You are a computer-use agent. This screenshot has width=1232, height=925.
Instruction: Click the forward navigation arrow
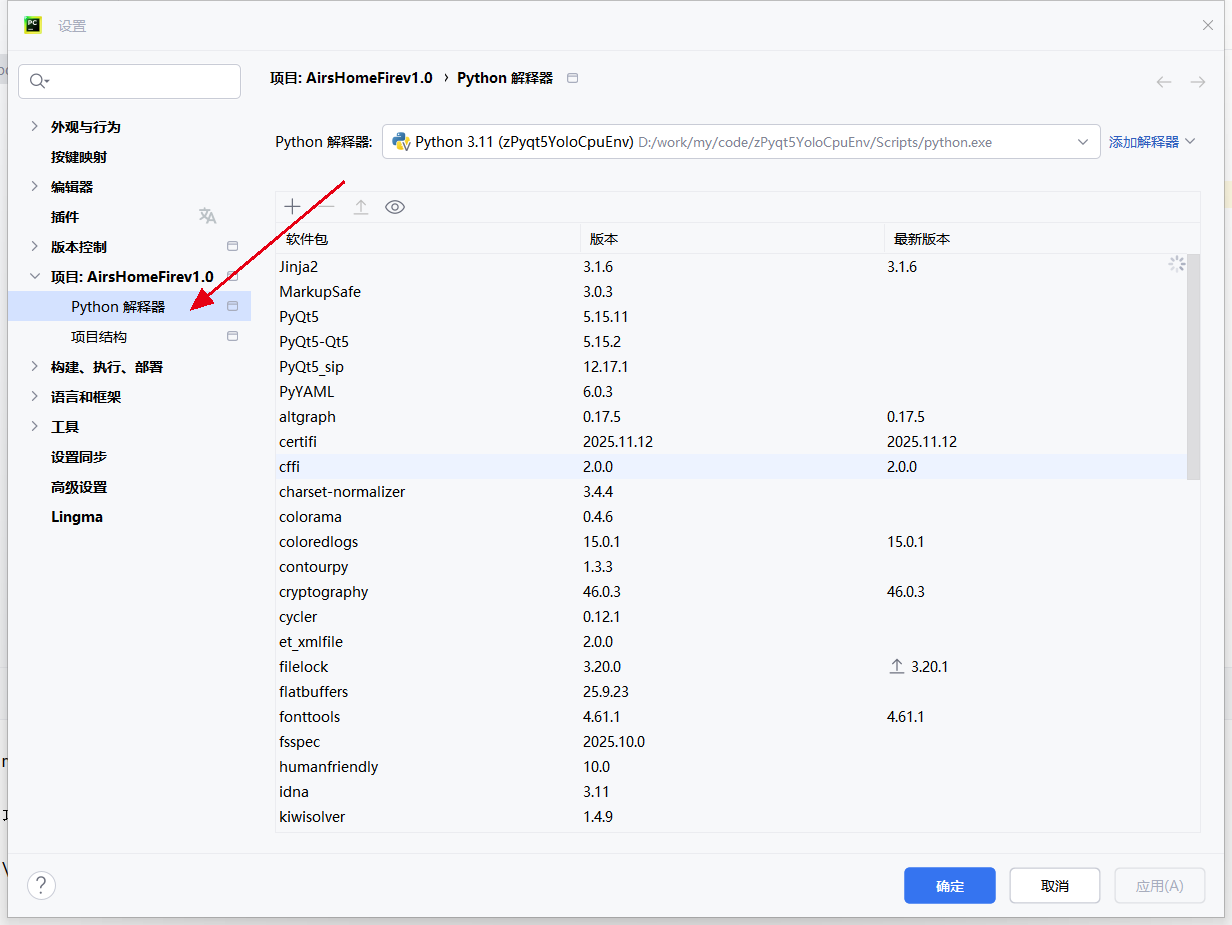[1198, 82]
